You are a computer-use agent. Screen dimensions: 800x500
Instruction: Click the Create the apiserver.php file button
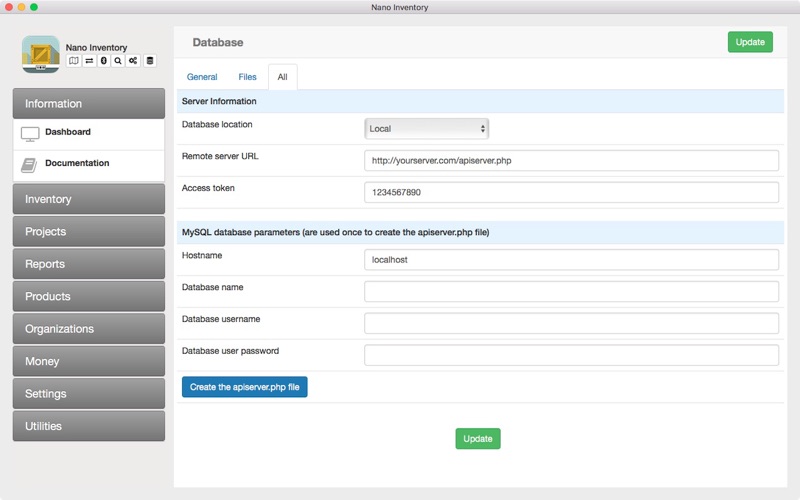pos(245,387)
